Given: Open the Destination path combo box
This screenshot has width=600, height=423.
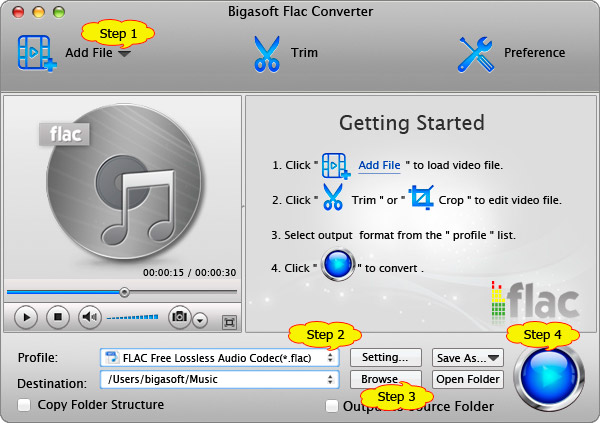Looking at the screenshot, I should click(220, 379).
